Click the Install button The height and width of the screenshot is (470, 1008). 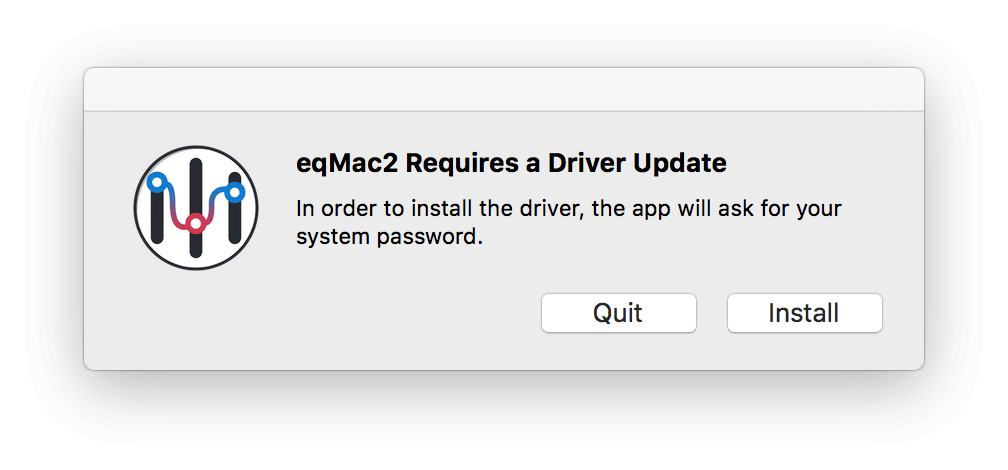tap(804, 313)
